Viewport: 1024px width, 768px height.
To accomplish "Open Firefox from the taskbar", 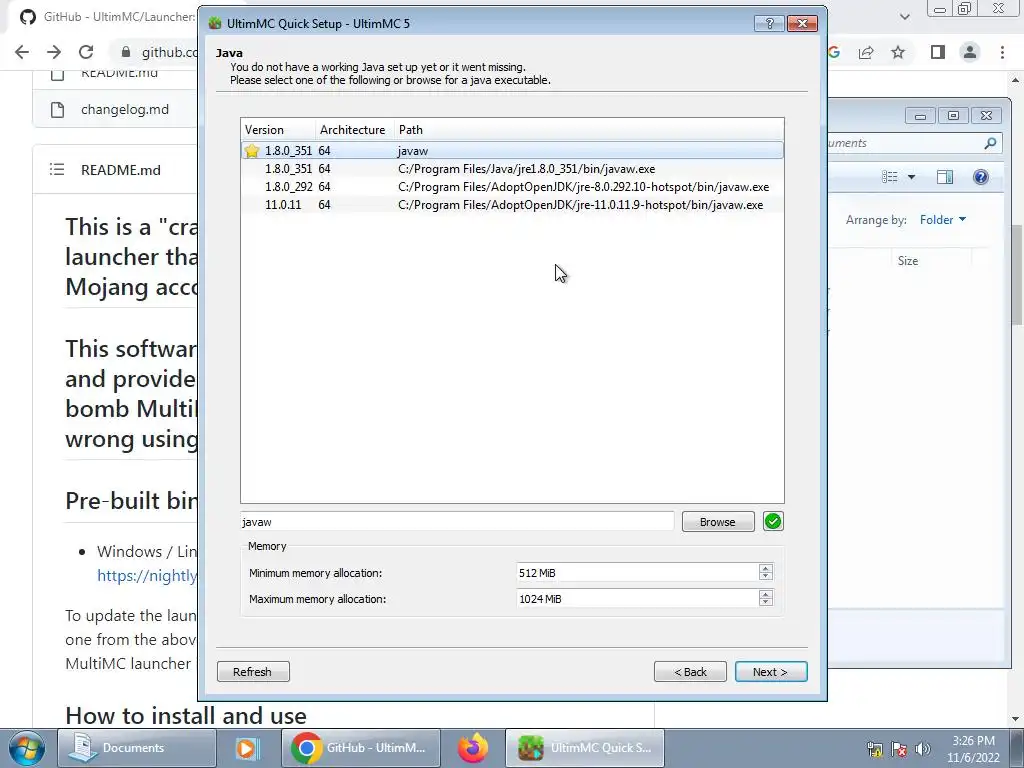I will pos(473,748).
